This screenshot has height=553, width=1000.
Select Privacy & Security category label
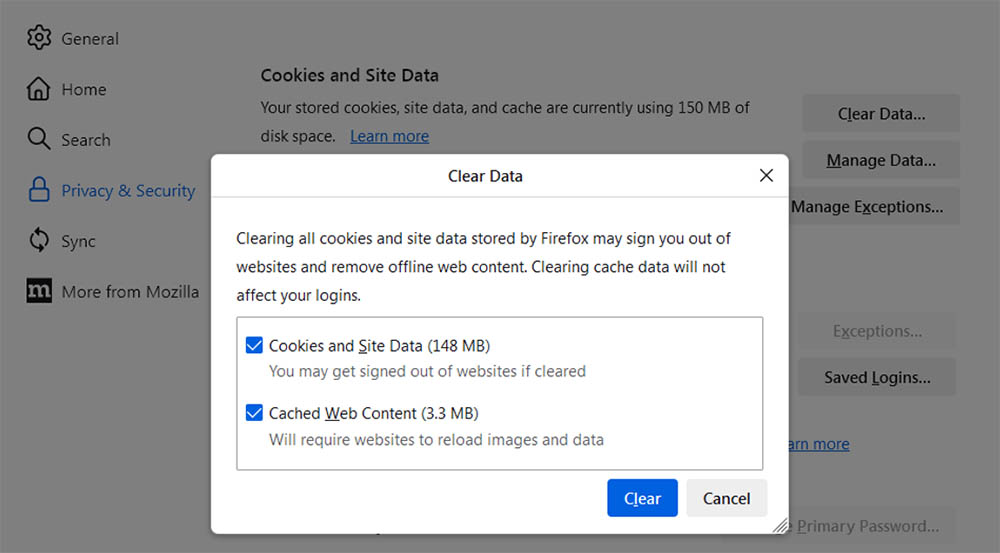[x=128, y=191]
